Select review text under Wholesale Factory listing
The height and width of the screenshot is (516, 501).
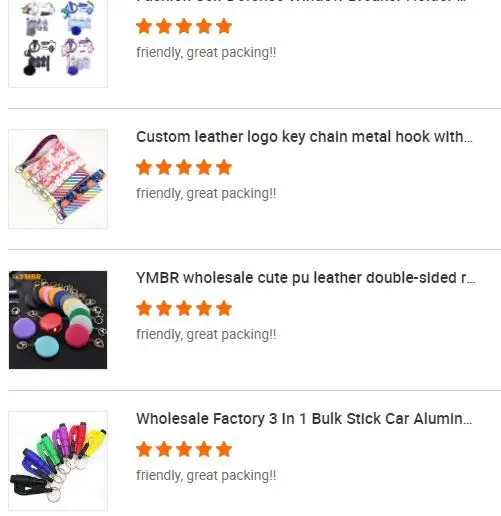[x=206, y=476]
